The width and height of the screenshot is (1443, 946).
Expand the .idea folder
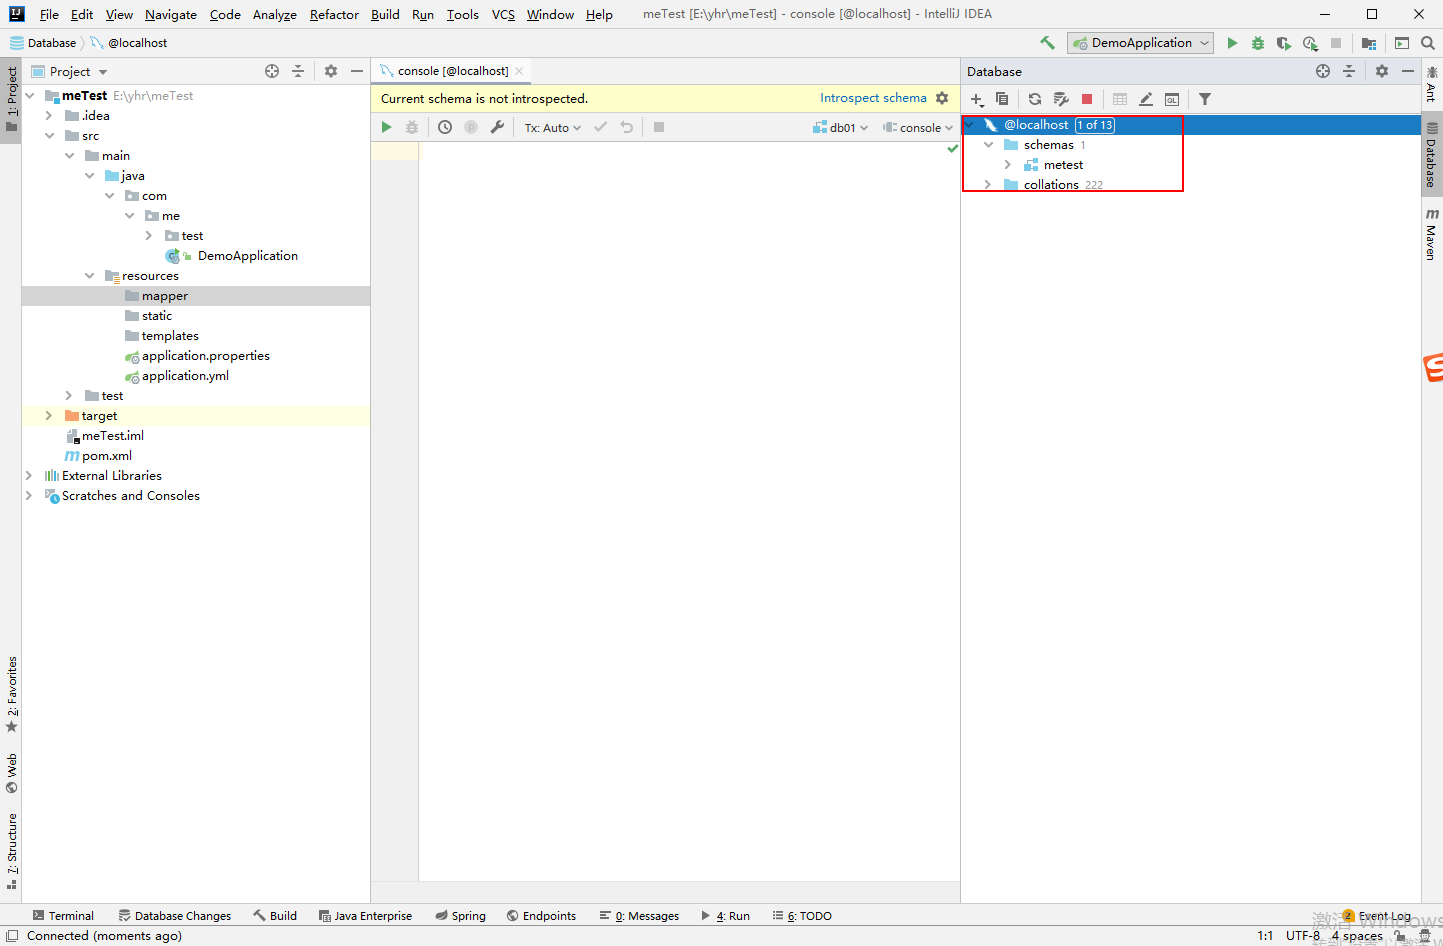pos(49,116)
